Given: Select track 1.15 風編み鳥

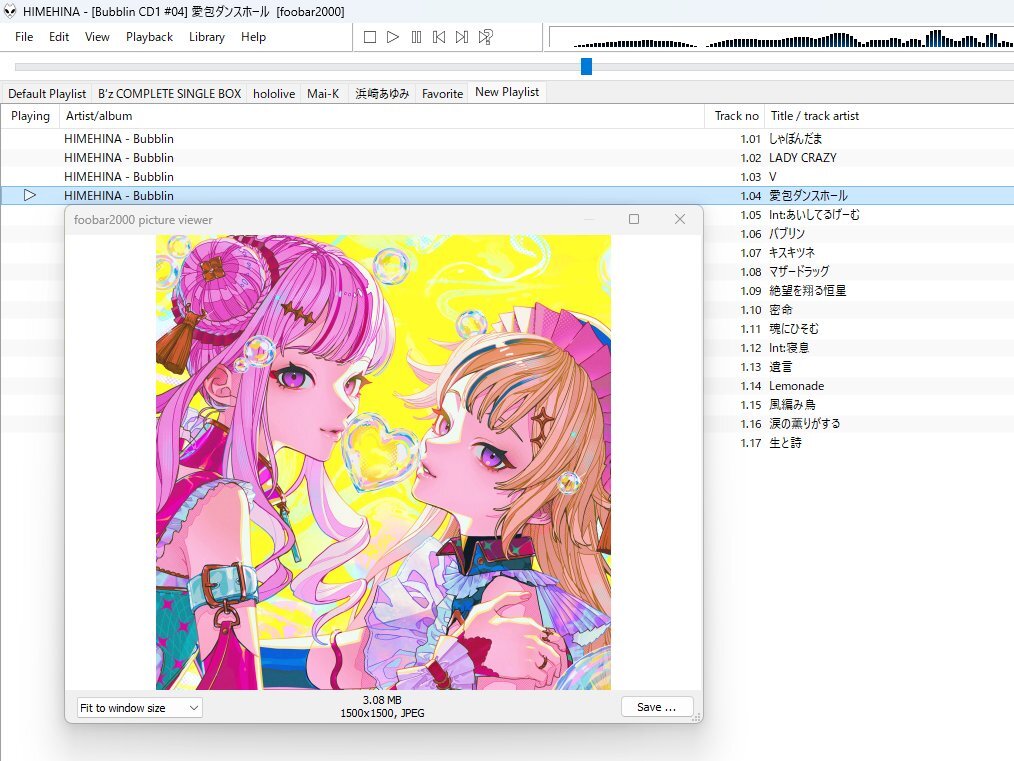Looking at the screenshot, I should pyautogui.click(x=859, y=405).
